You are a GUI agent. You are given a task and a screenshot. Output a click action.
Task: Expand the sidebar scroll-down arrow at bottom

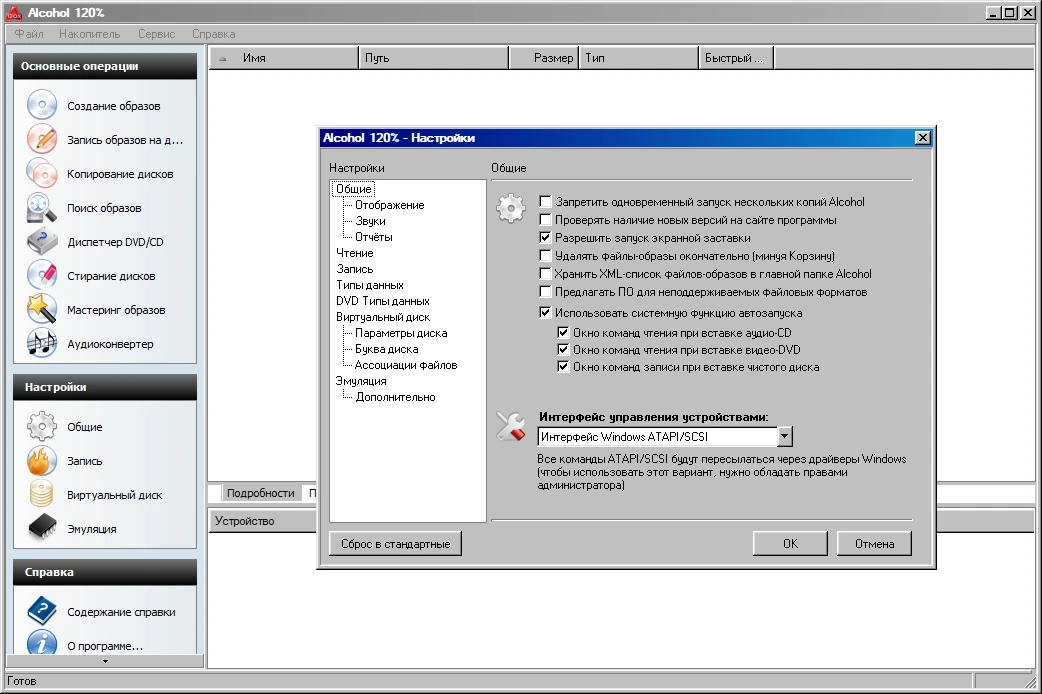[105, 661]
